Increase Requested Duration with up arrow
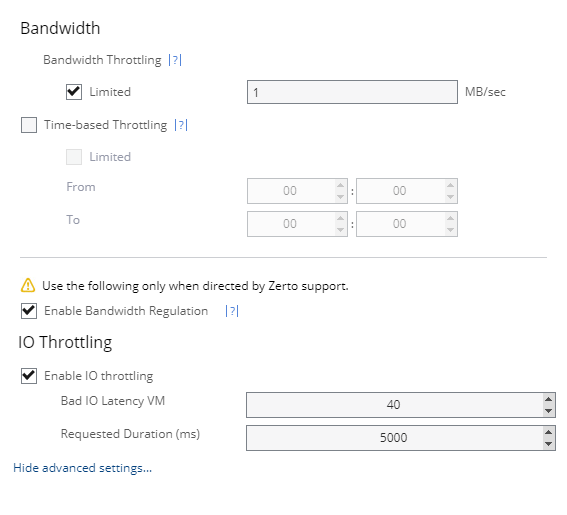The image size is (567, 515). pyautogui.click(x=549, y=432)
